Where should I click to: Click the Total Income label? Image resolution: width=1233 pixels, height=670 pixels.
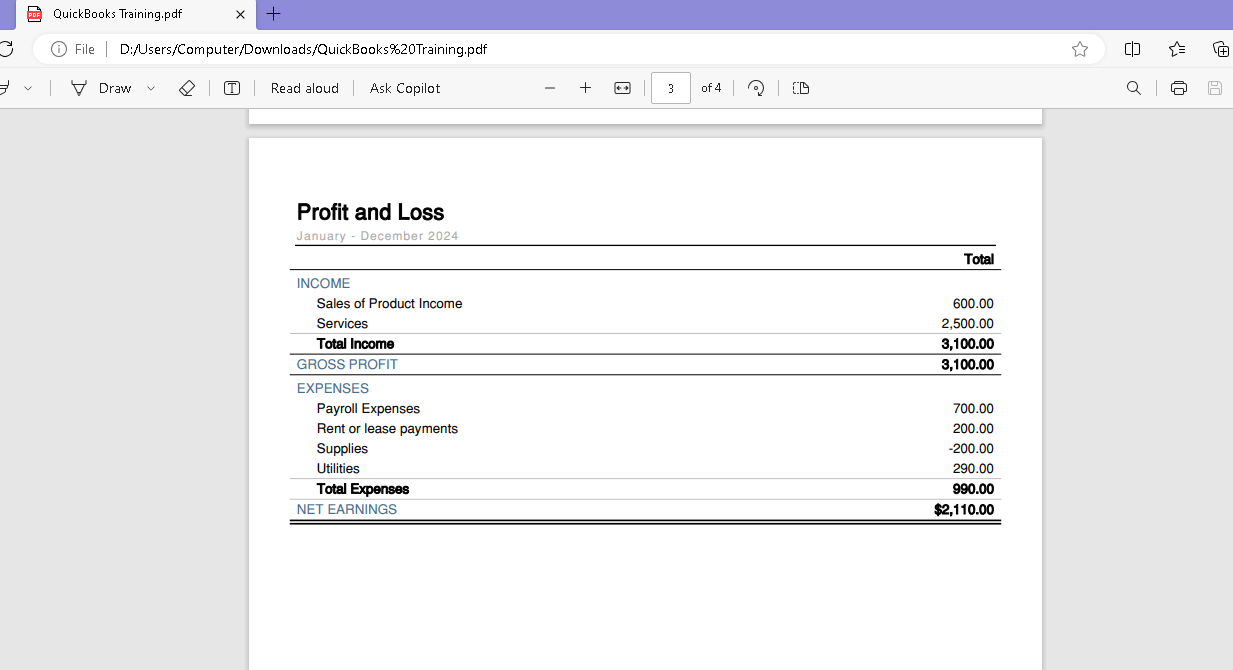355,344
